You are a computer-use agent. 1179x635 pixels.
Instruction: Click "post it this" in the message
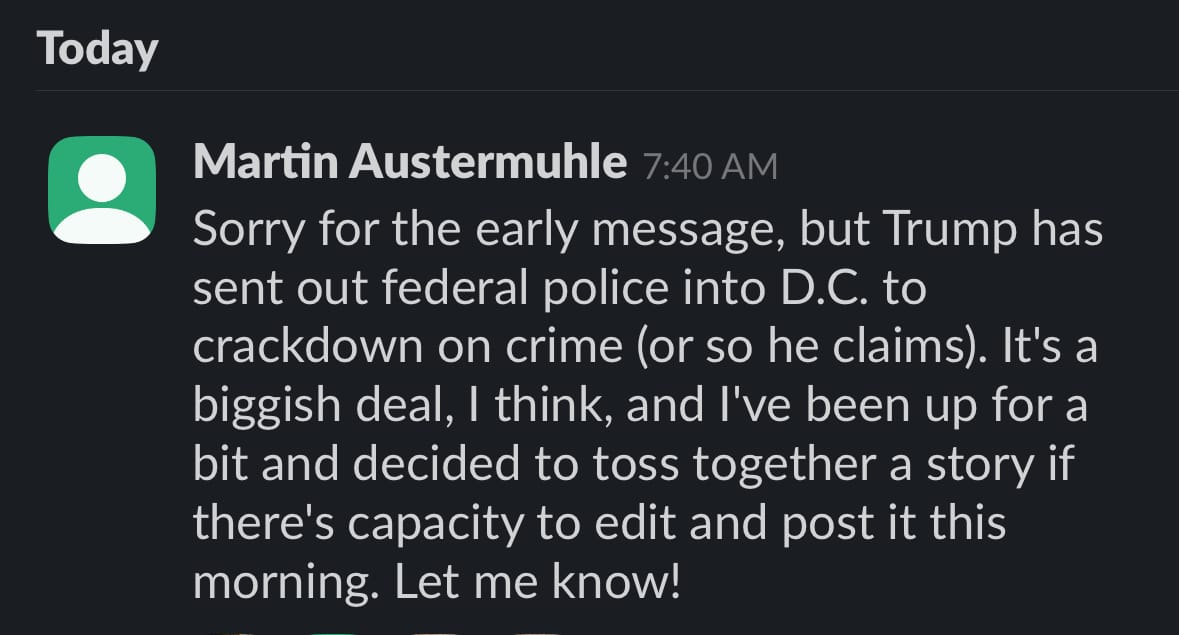(x=893, y=524)
